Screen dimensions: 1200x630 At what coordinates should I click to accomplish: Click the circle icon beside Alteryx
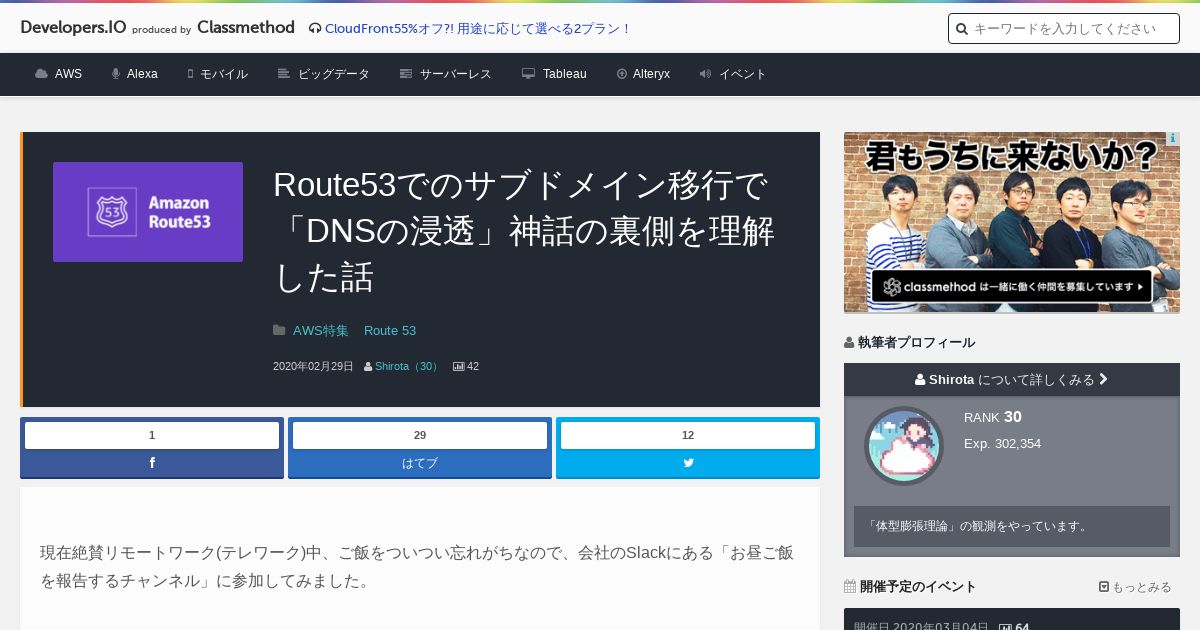[622, 74]
